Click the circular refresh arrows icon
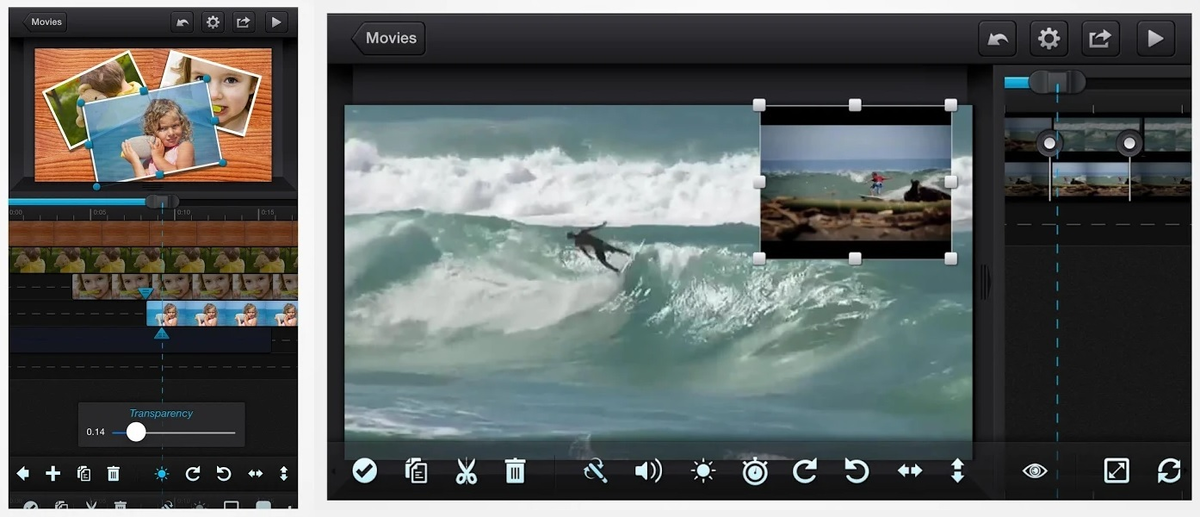The width and height of the screenshot is (1200, 517). (1168, 470)
